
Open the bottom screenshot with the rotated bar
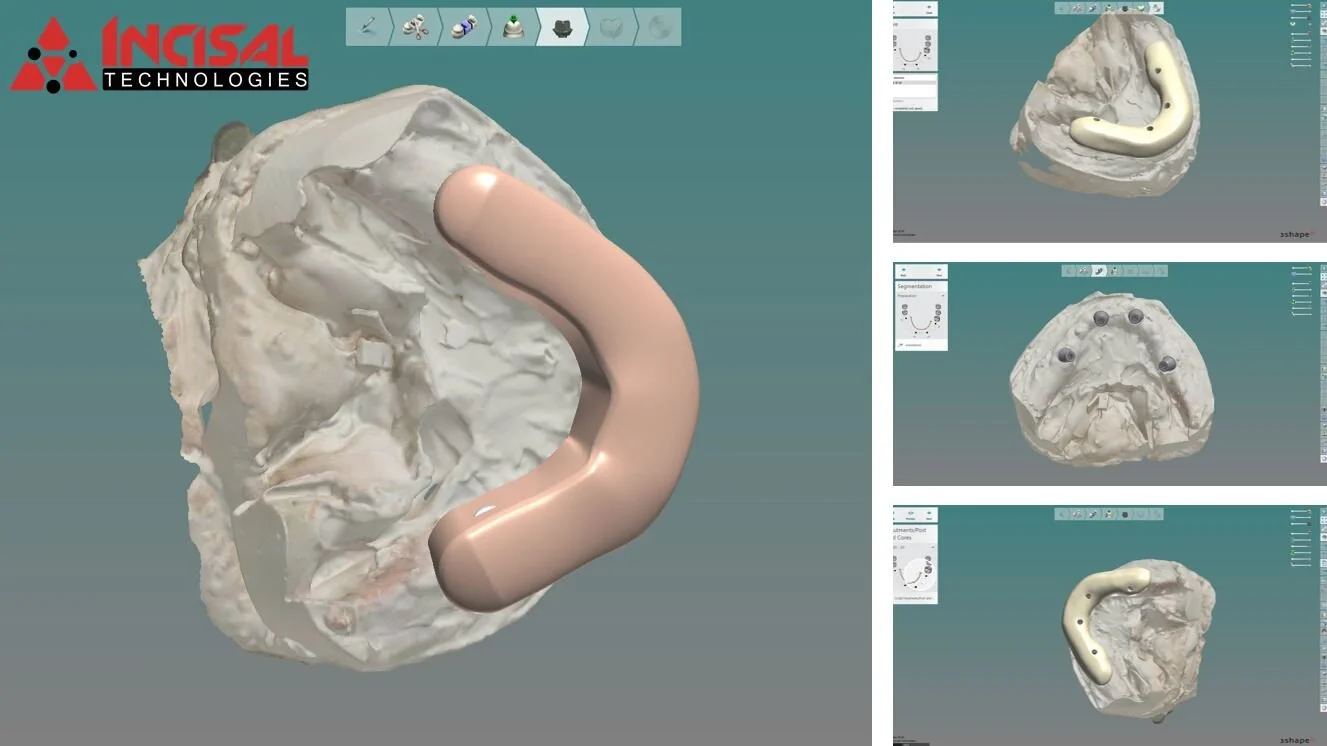tap(1110, 625)
